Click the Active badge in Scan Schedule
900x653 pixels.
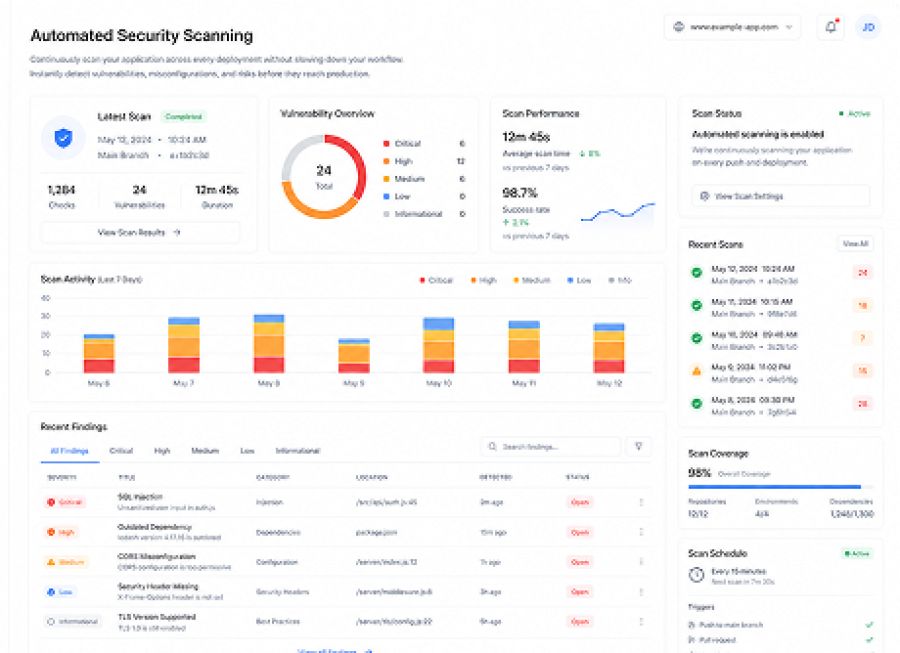(x=857, y=554)
